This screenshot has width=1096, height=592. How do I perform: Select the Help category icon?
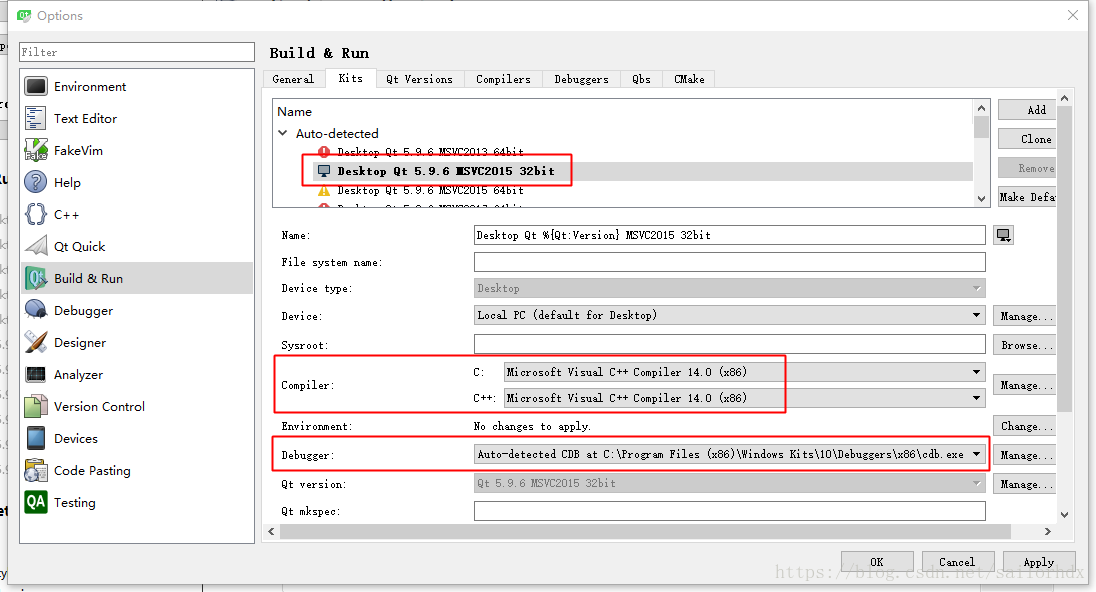pos(36,182)
